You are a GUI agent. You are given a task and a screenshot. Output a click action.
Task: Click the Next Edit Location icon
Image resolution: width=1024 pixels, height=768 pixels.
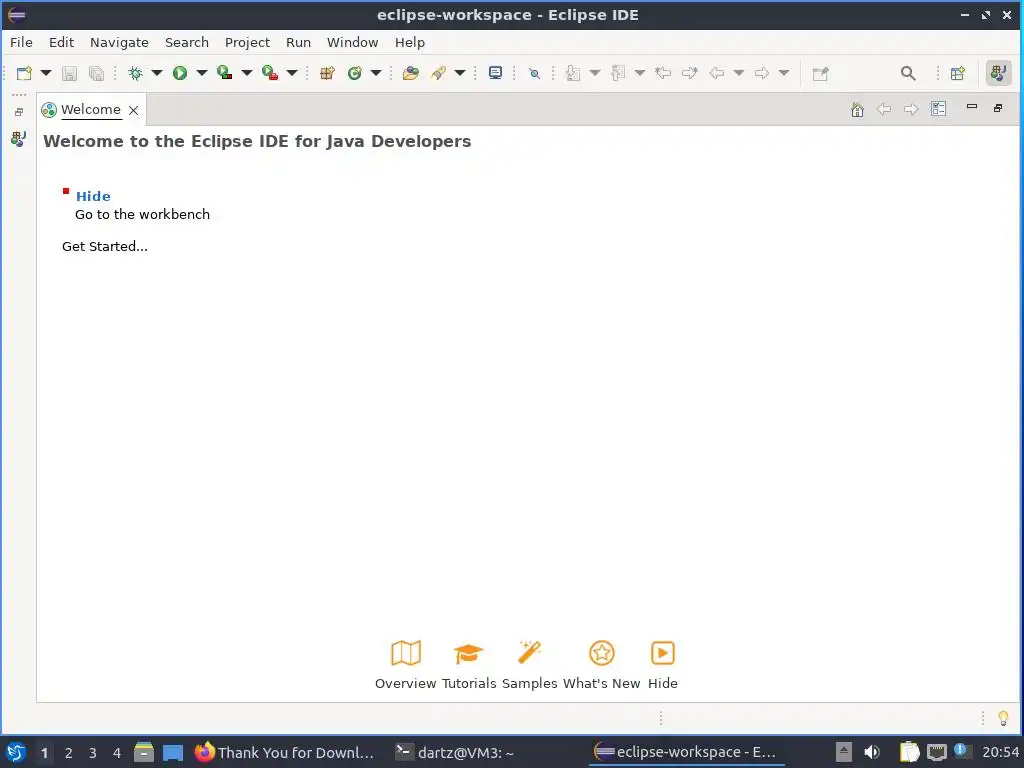point(690,73)
